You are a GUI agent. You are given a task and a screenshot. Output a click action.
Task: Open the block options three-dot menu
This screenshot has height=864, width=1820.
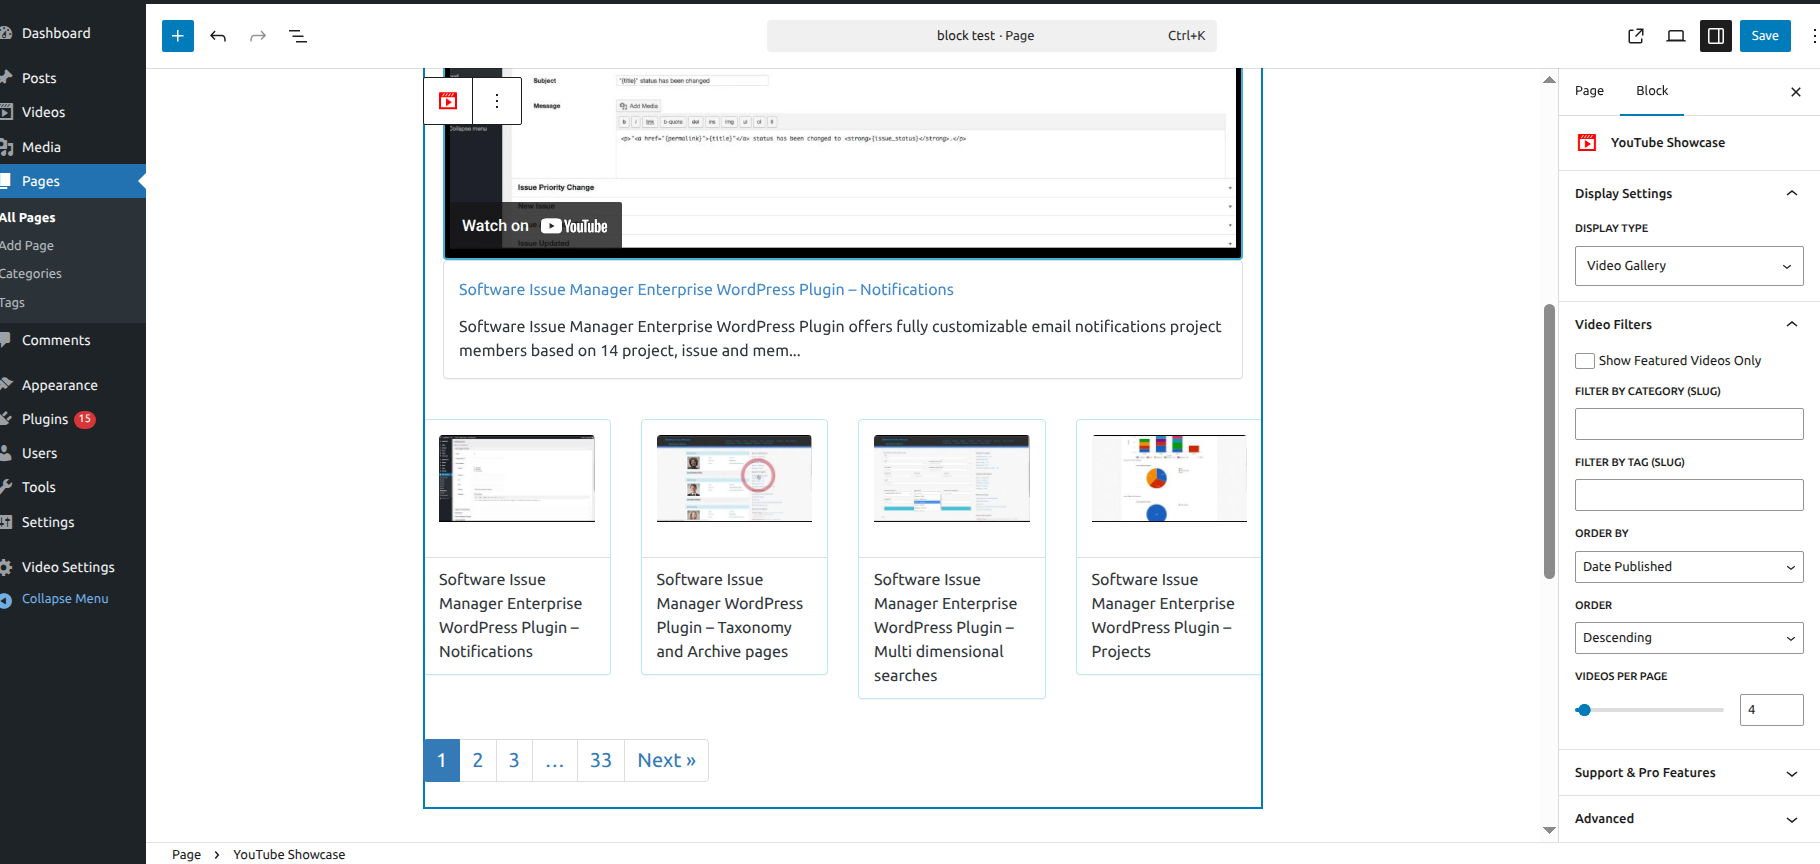497,101
